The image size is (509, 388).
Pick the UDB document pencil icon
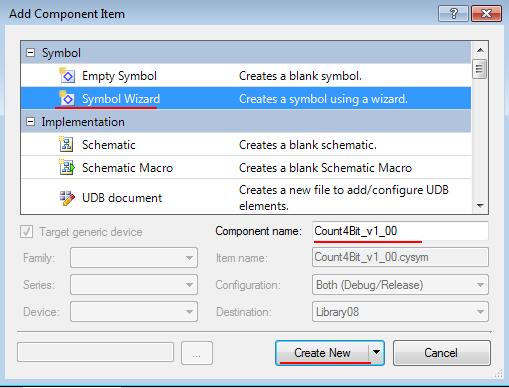pos(67,198)
